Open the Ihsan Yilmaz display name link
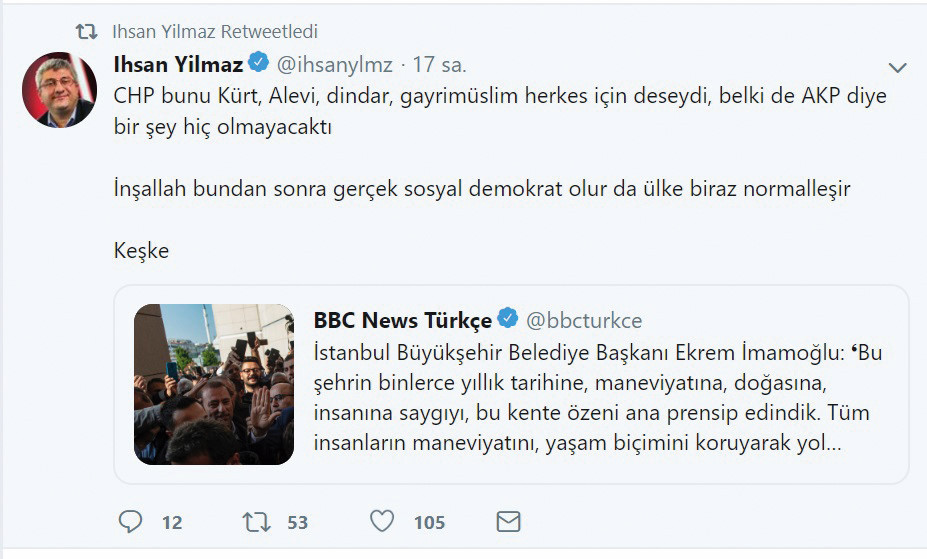Image resolution: width=927 pixels, height=559 pixels. click(179, 64)
